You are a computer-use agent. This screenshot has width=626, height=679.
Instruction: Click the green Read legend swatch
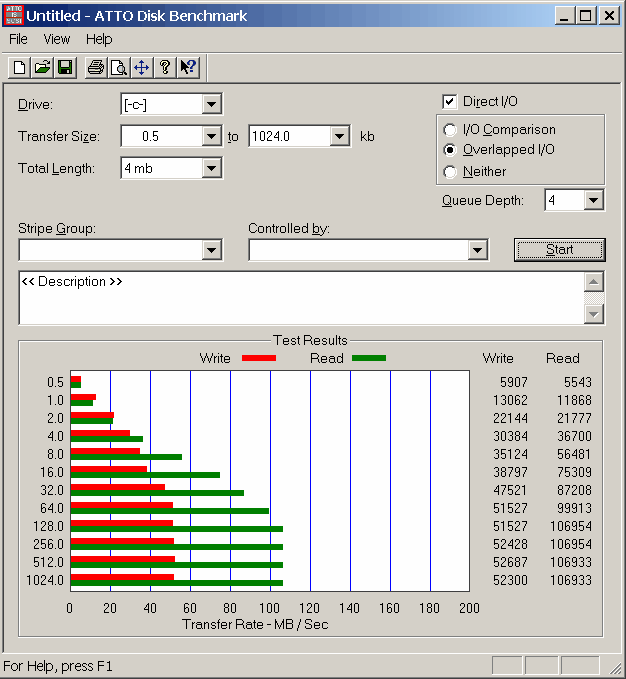[369, 358]
